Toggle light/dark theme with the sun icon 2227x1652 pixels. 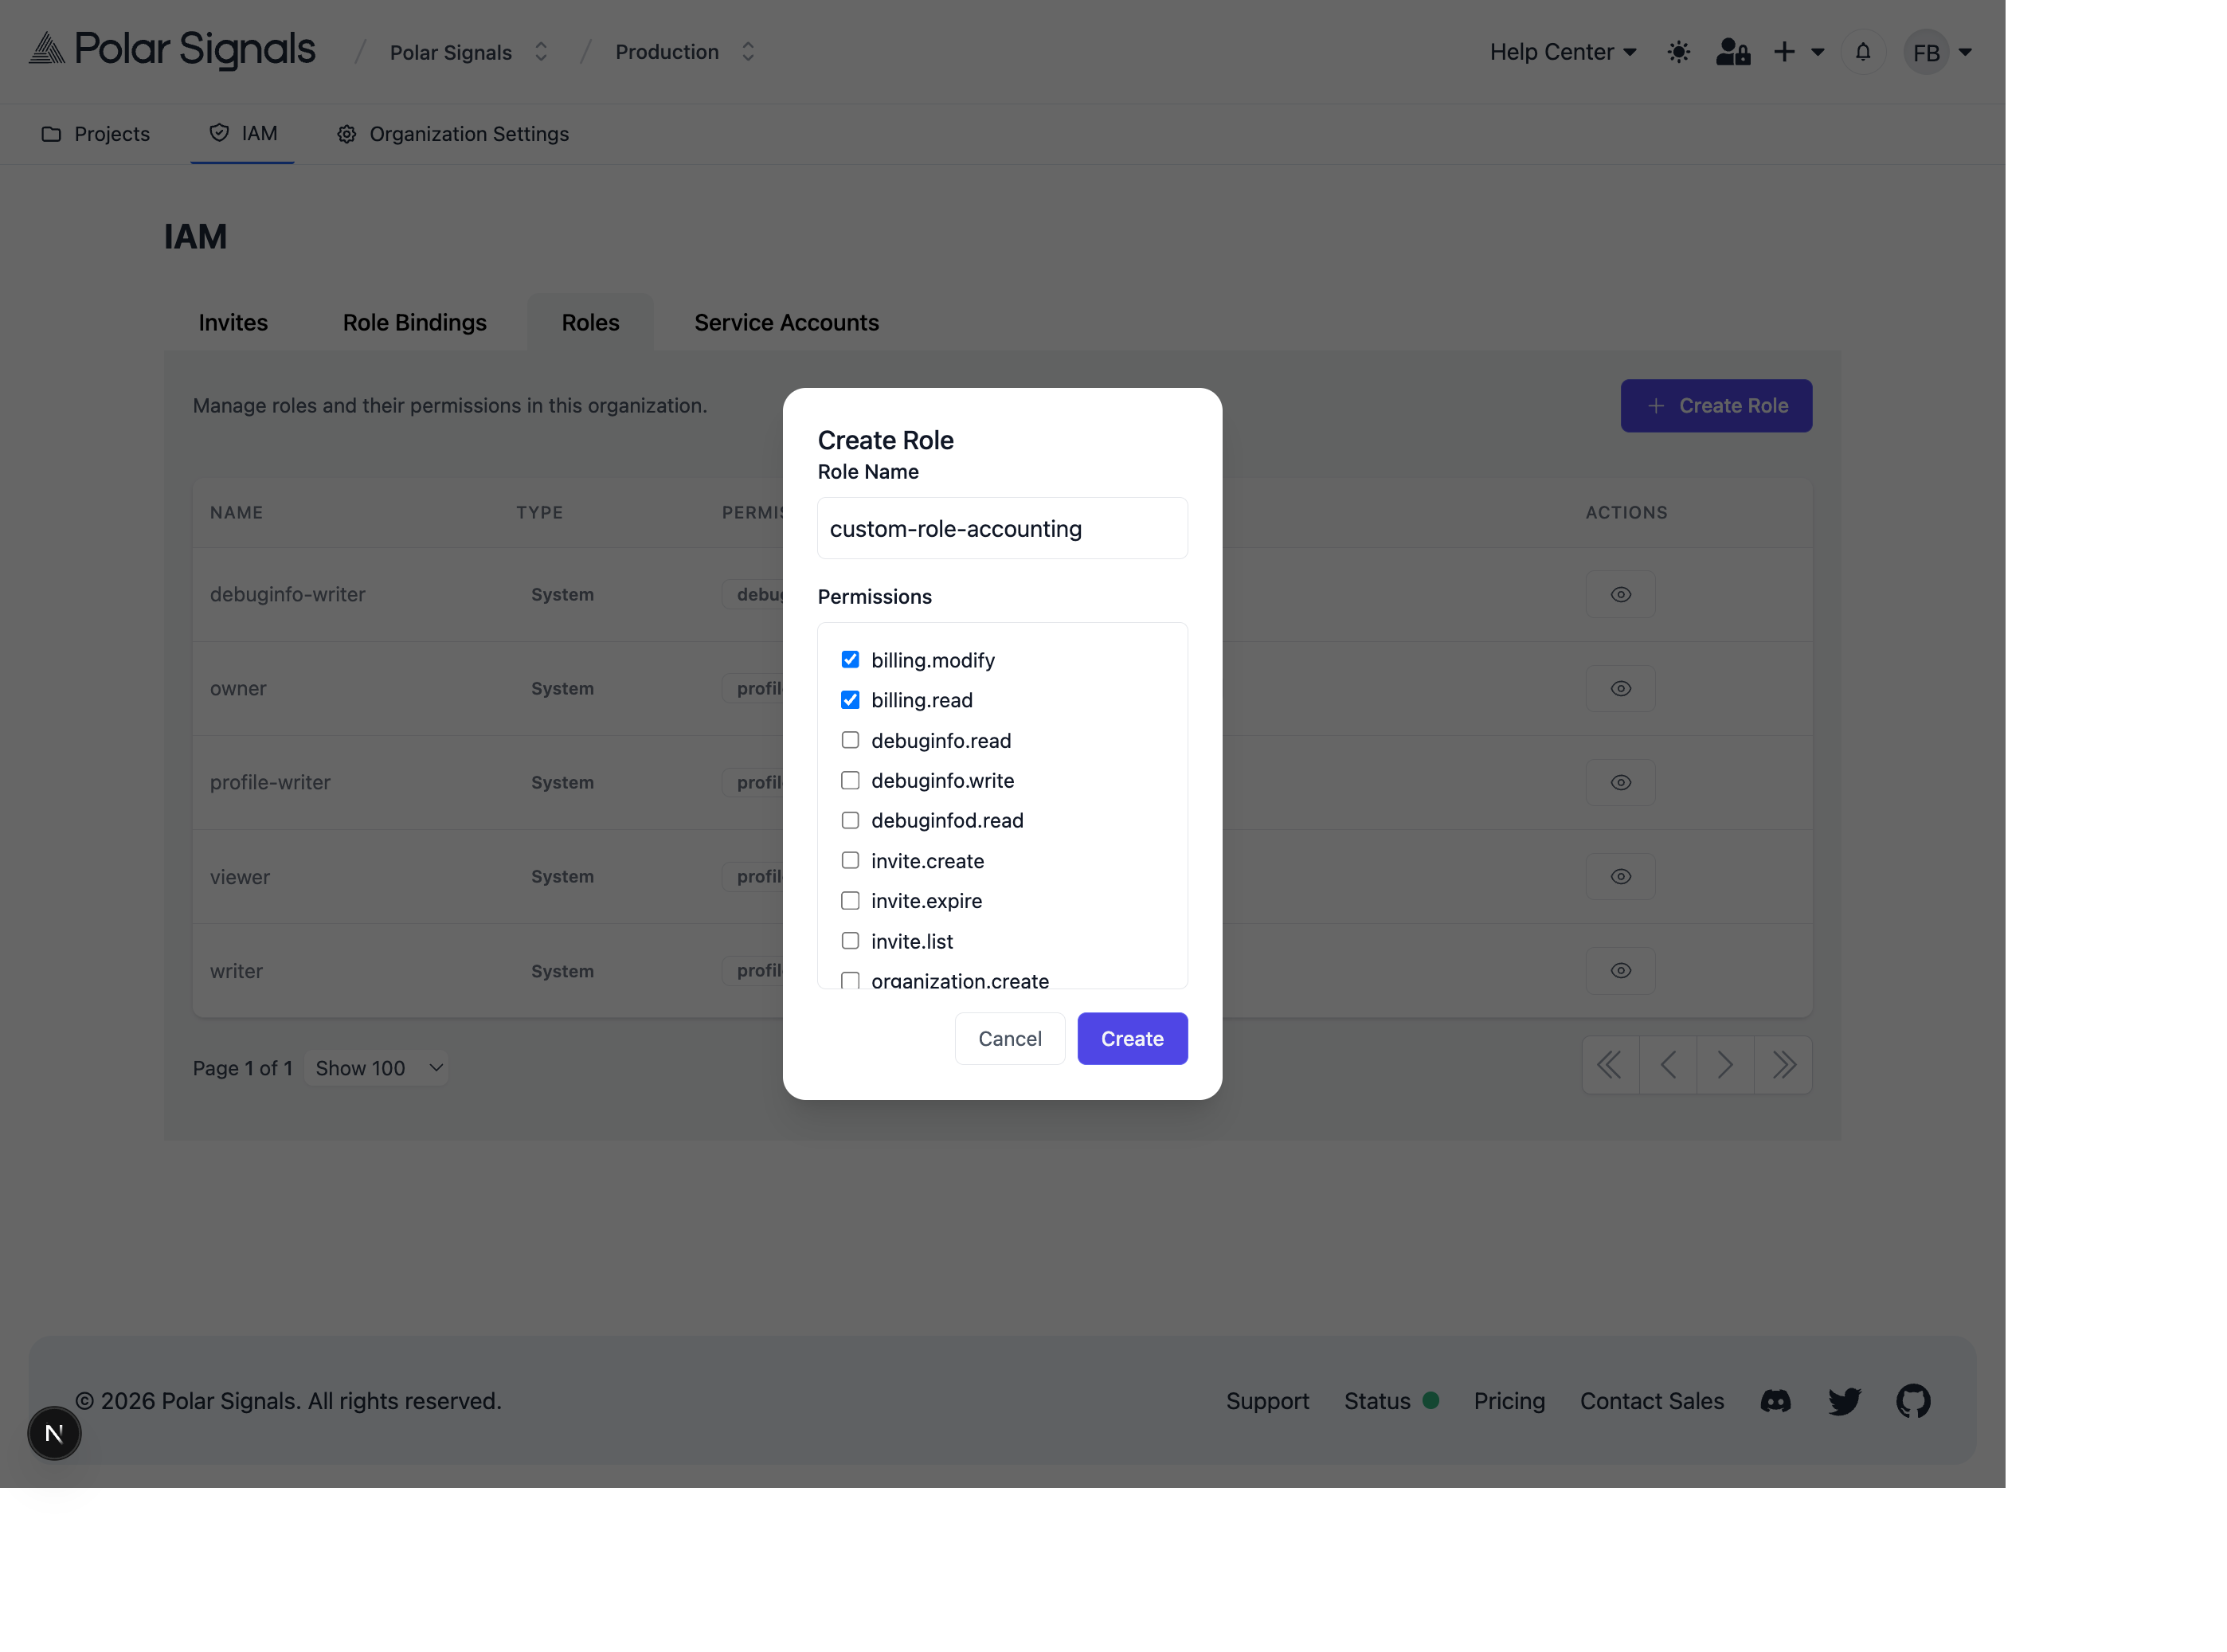(x=1678, y=51)
